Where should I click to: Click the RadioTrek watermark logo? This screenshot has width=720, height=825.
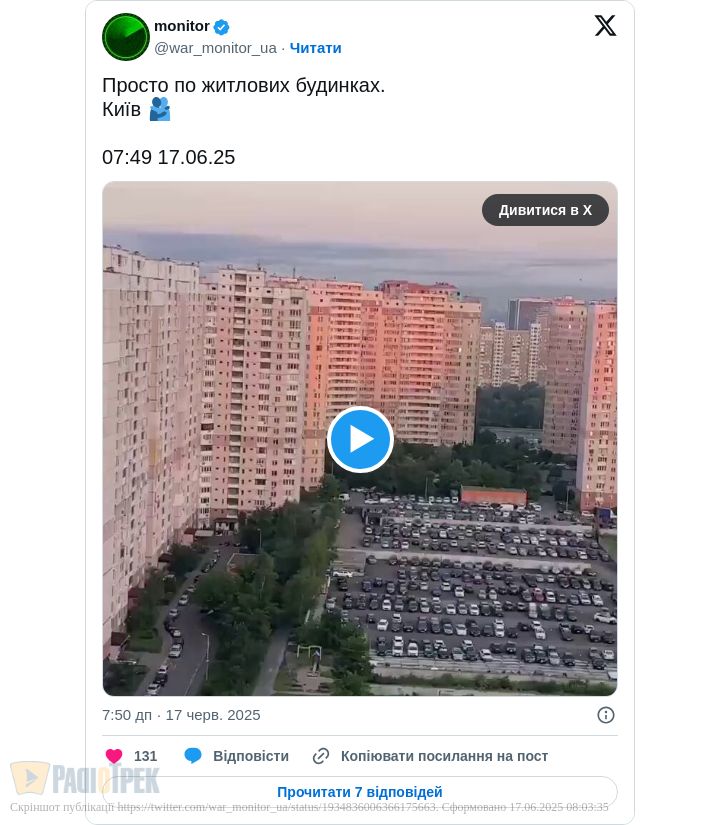pos(85,778)
